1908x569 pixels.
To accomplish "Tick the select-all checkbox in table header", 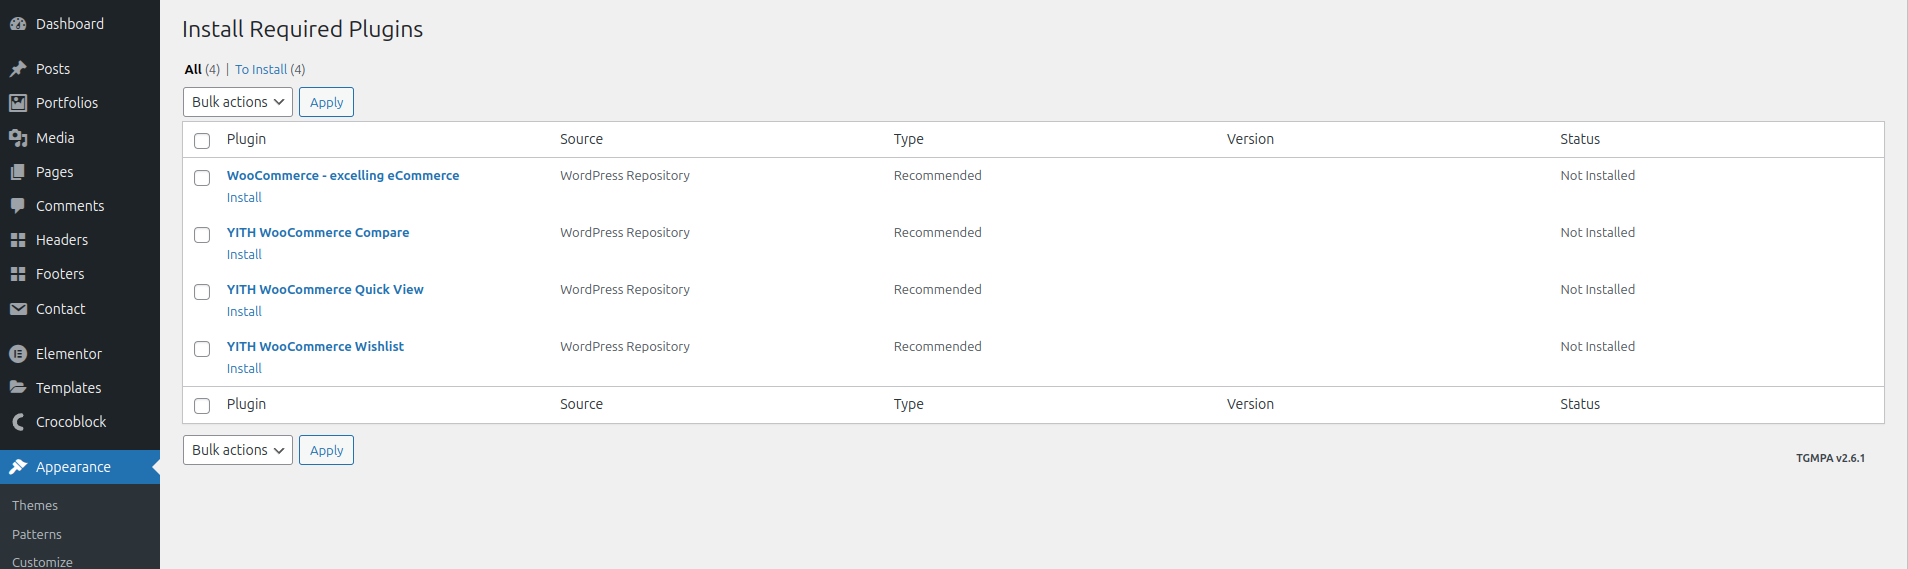I will click(202, 141).
